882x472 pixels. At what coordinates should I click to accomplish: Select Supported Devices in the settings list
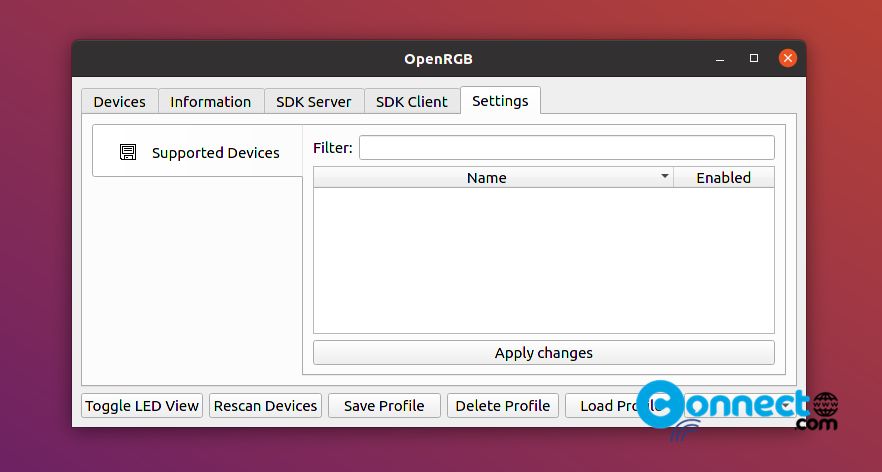coord(197,152)
